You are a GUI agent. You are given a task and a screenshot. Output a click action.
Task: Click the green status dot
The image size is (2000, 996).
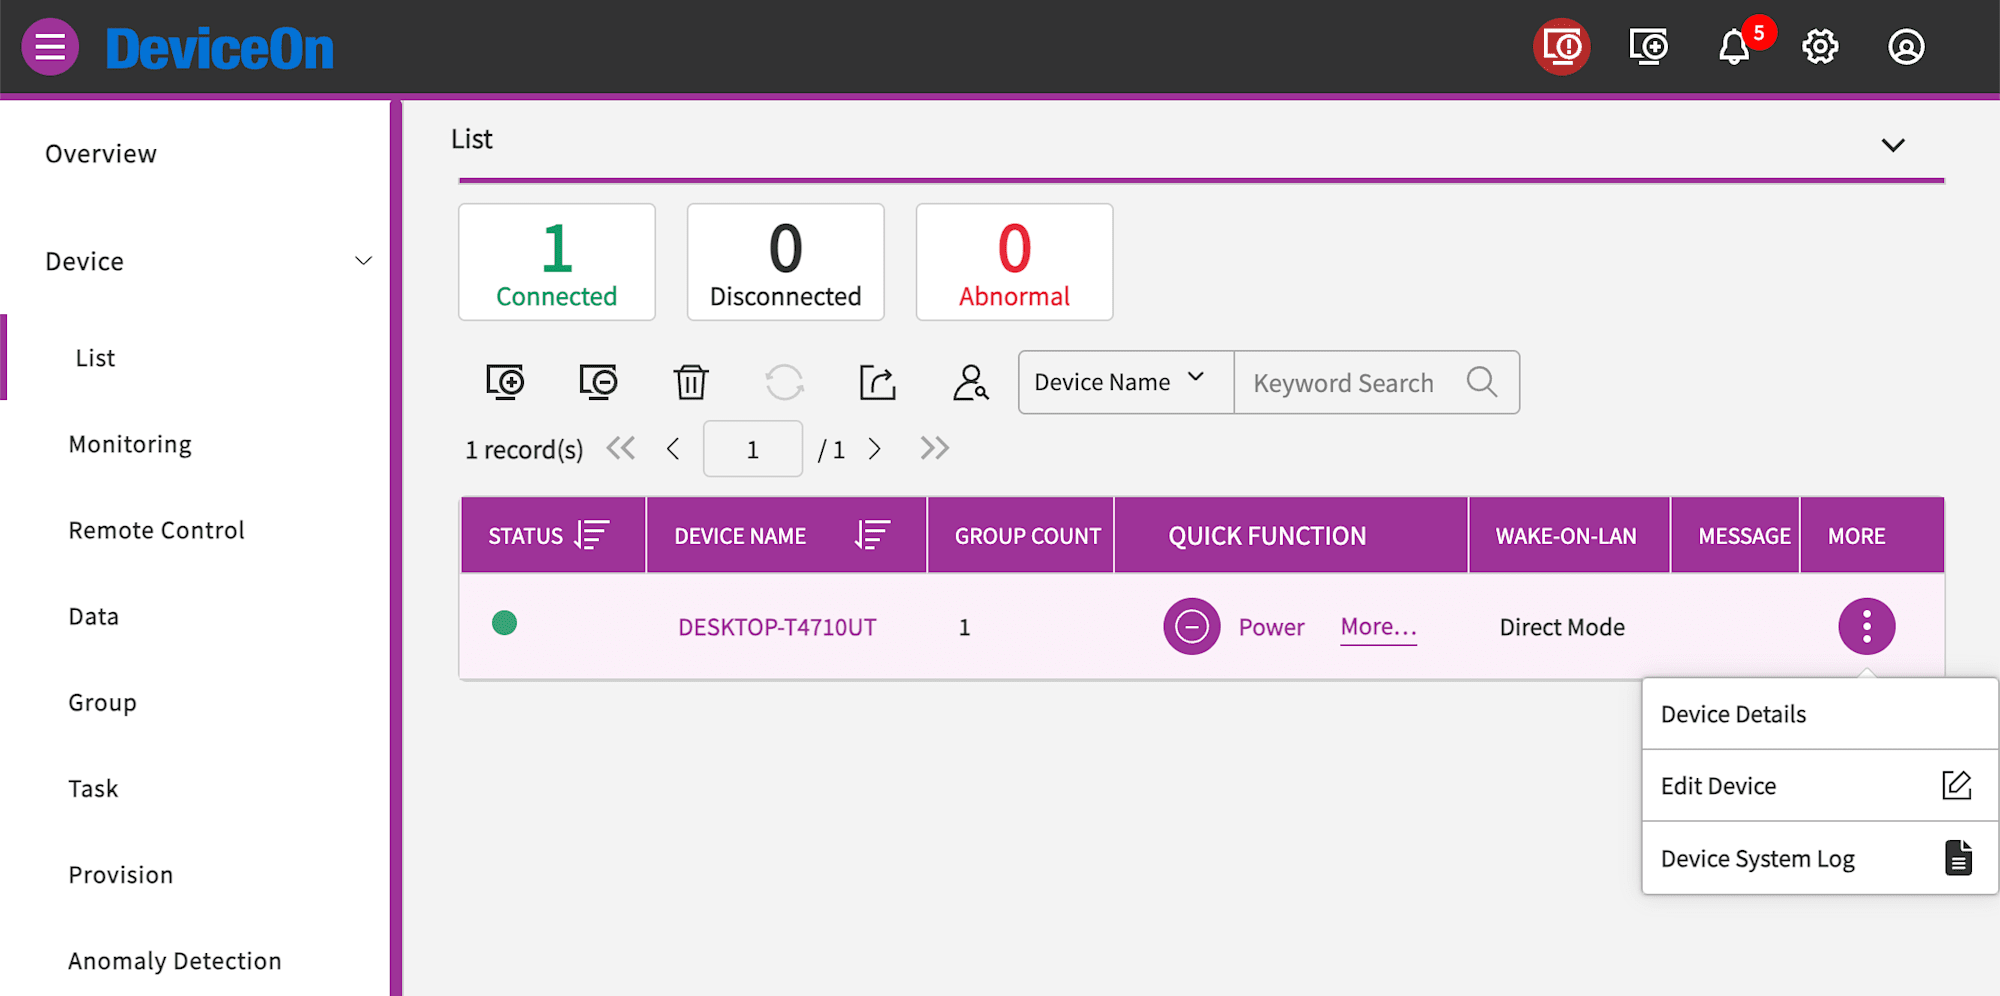click(505, 623)
